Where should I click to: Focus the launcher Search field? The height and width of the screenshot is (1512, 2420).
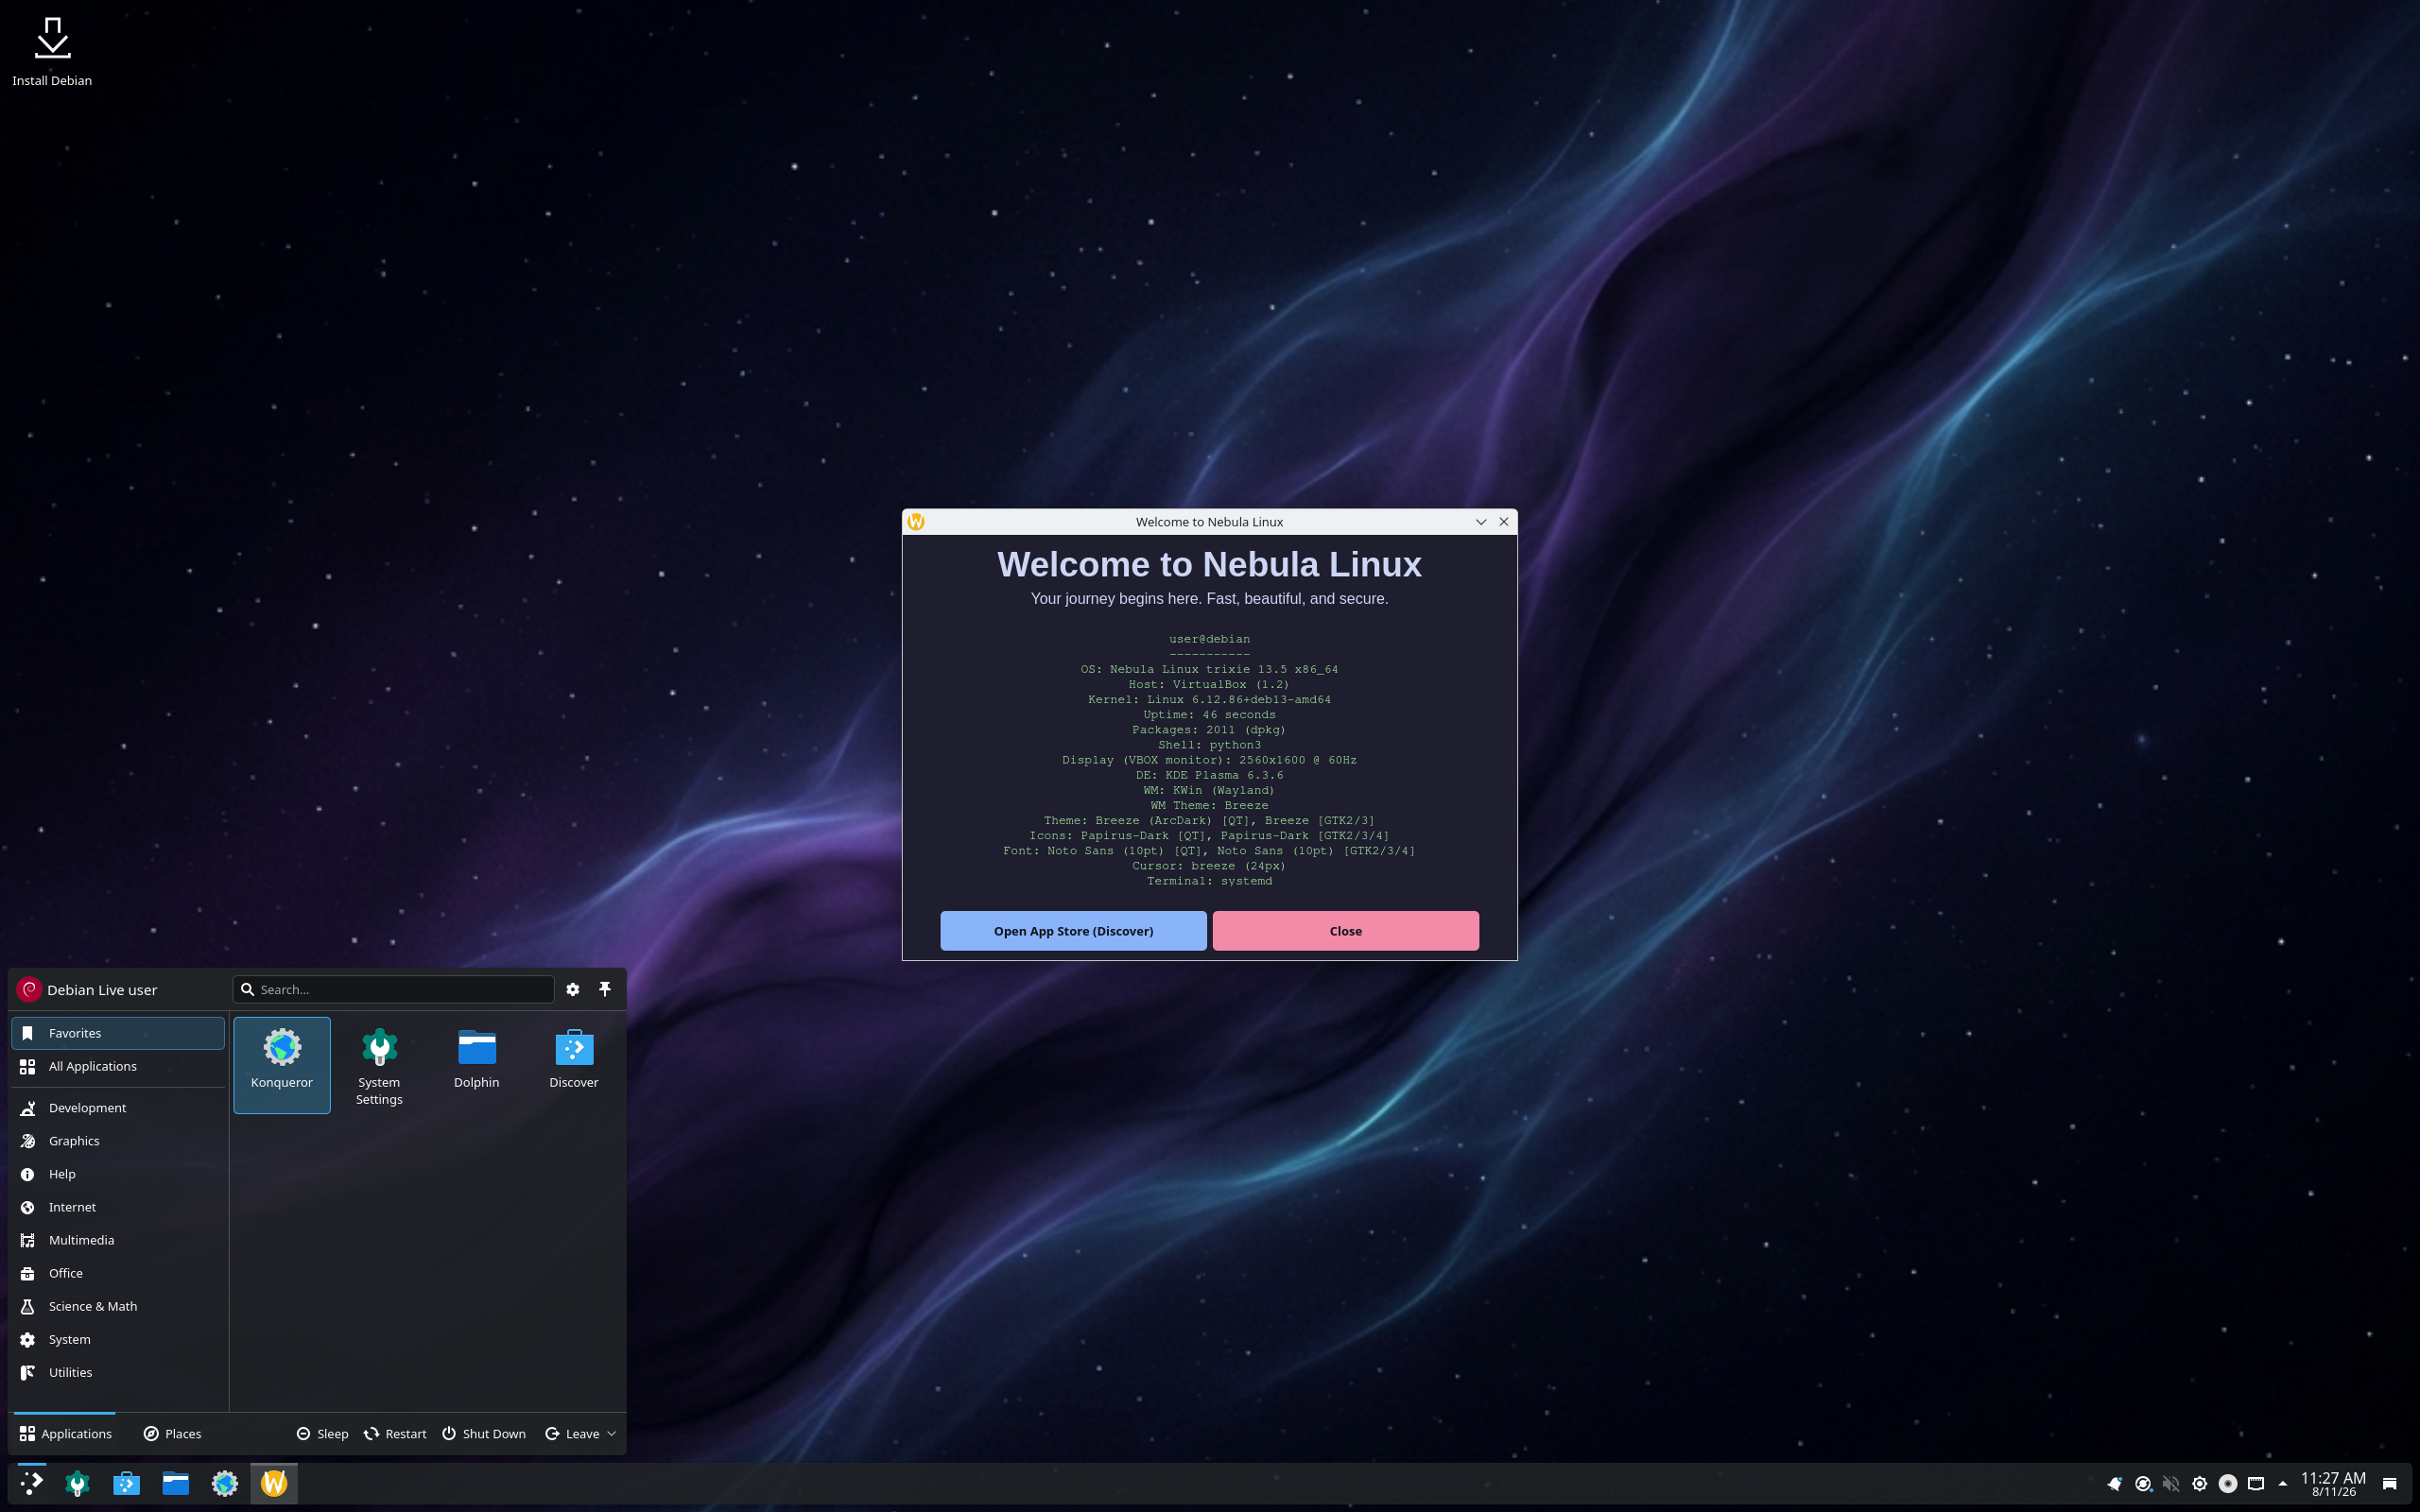pyautogui.click(x=393, y=989)
